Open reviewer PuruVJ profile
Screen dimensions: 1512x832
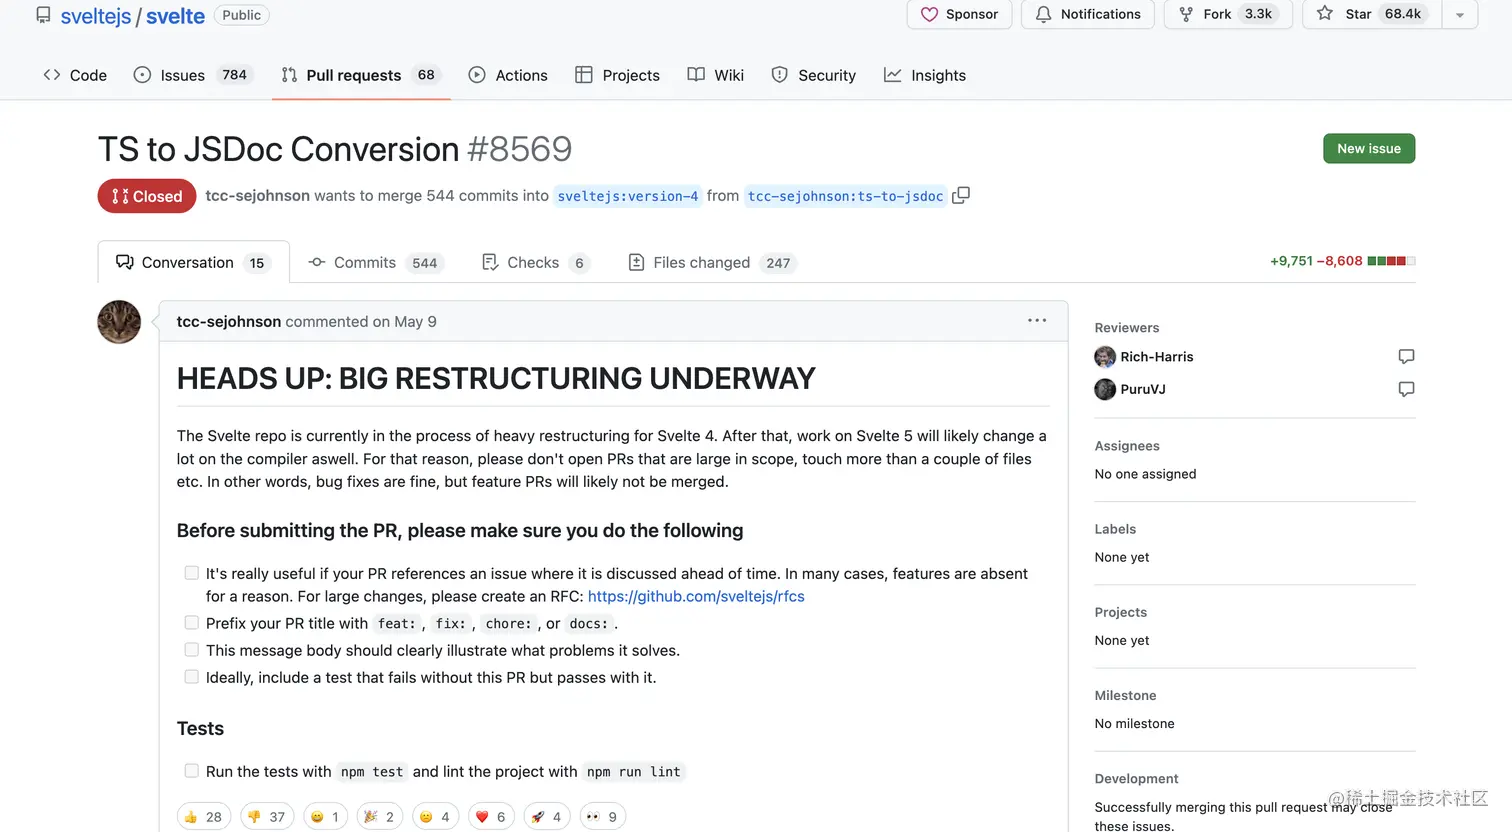[1143, 389]
